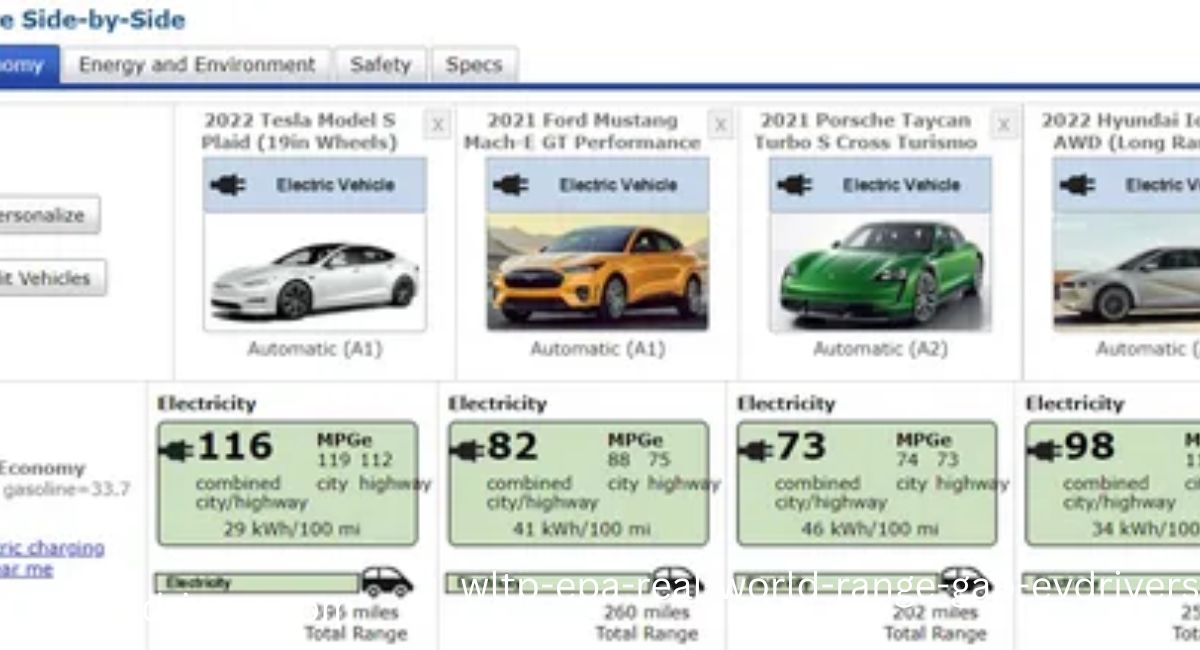Viewport: 1200px width, 650px height.
Task: Click the plug icon in Mustang's Electric Vehicle banner
Action: (511, 185)
